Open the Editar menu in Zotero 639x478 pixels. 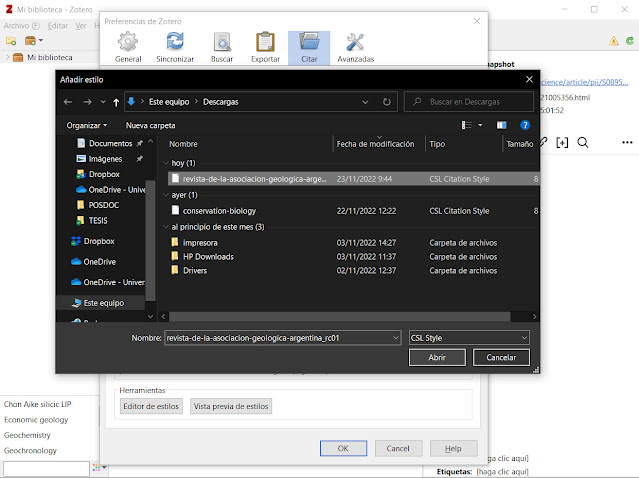point(58,26)
